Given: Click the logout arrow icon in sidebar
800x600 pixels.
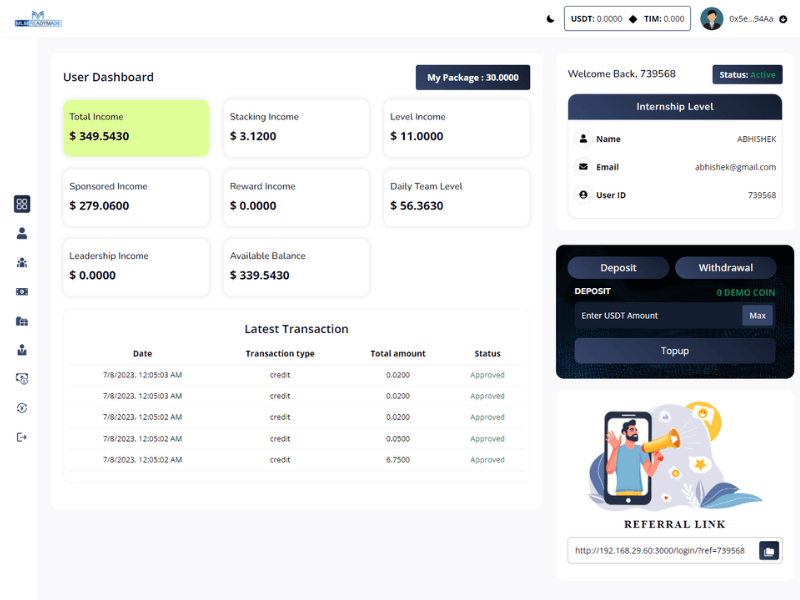Looking at the screenshot, I should click(22, 437).
